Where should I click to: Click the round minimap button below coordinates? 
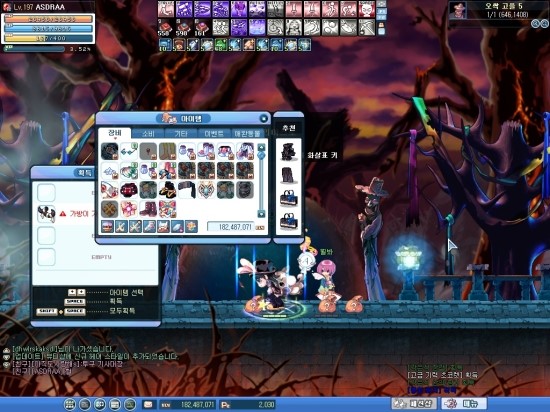(535, 23)
